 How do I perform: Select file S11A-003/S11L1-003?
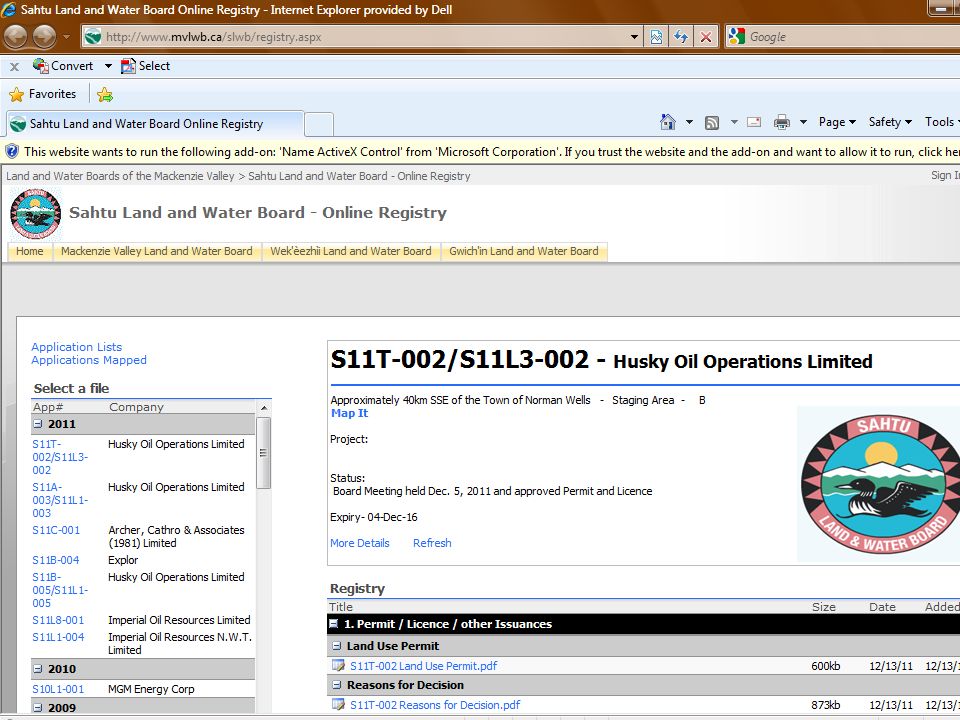pos(60,500)
